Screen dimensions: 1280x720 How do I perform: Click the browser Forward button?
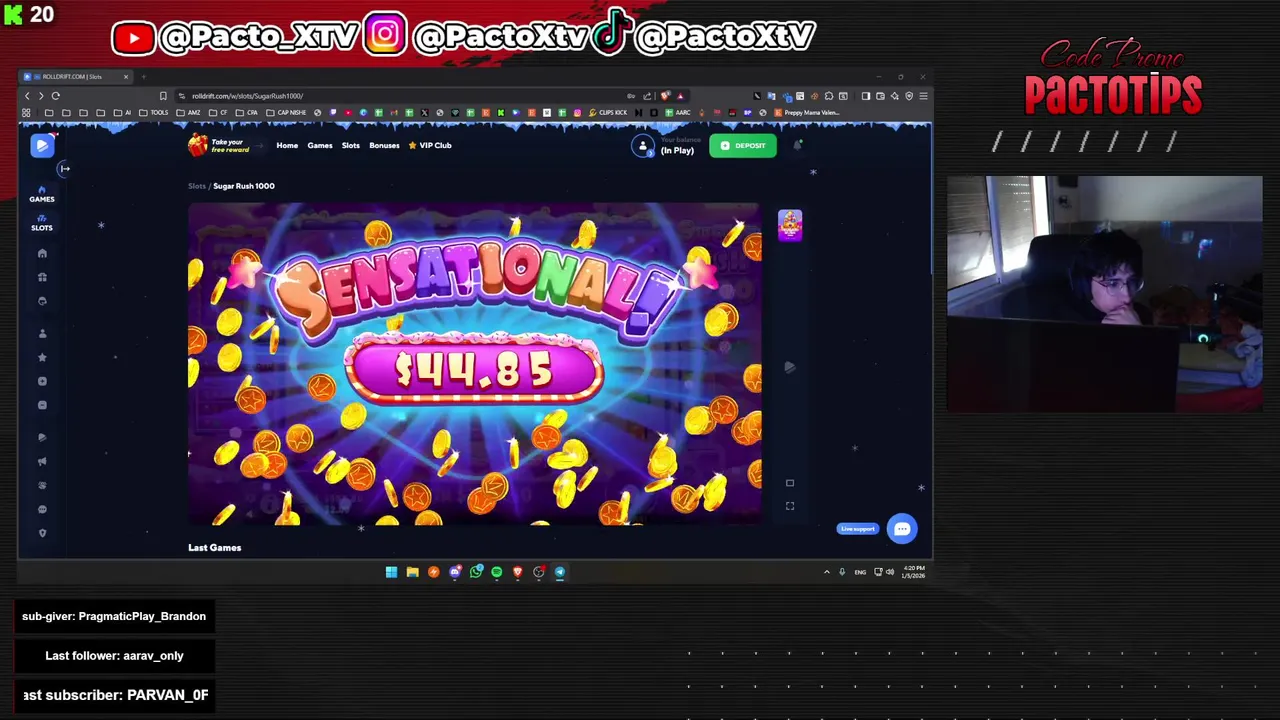click(x=41, y=96)
